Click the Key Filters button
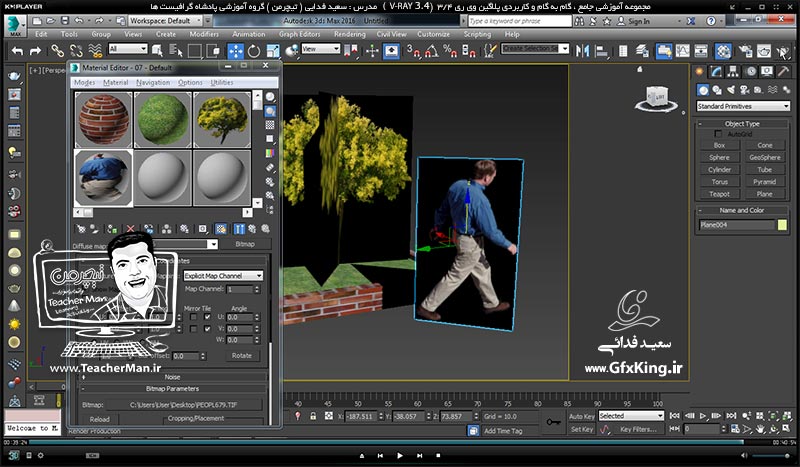 638,429
